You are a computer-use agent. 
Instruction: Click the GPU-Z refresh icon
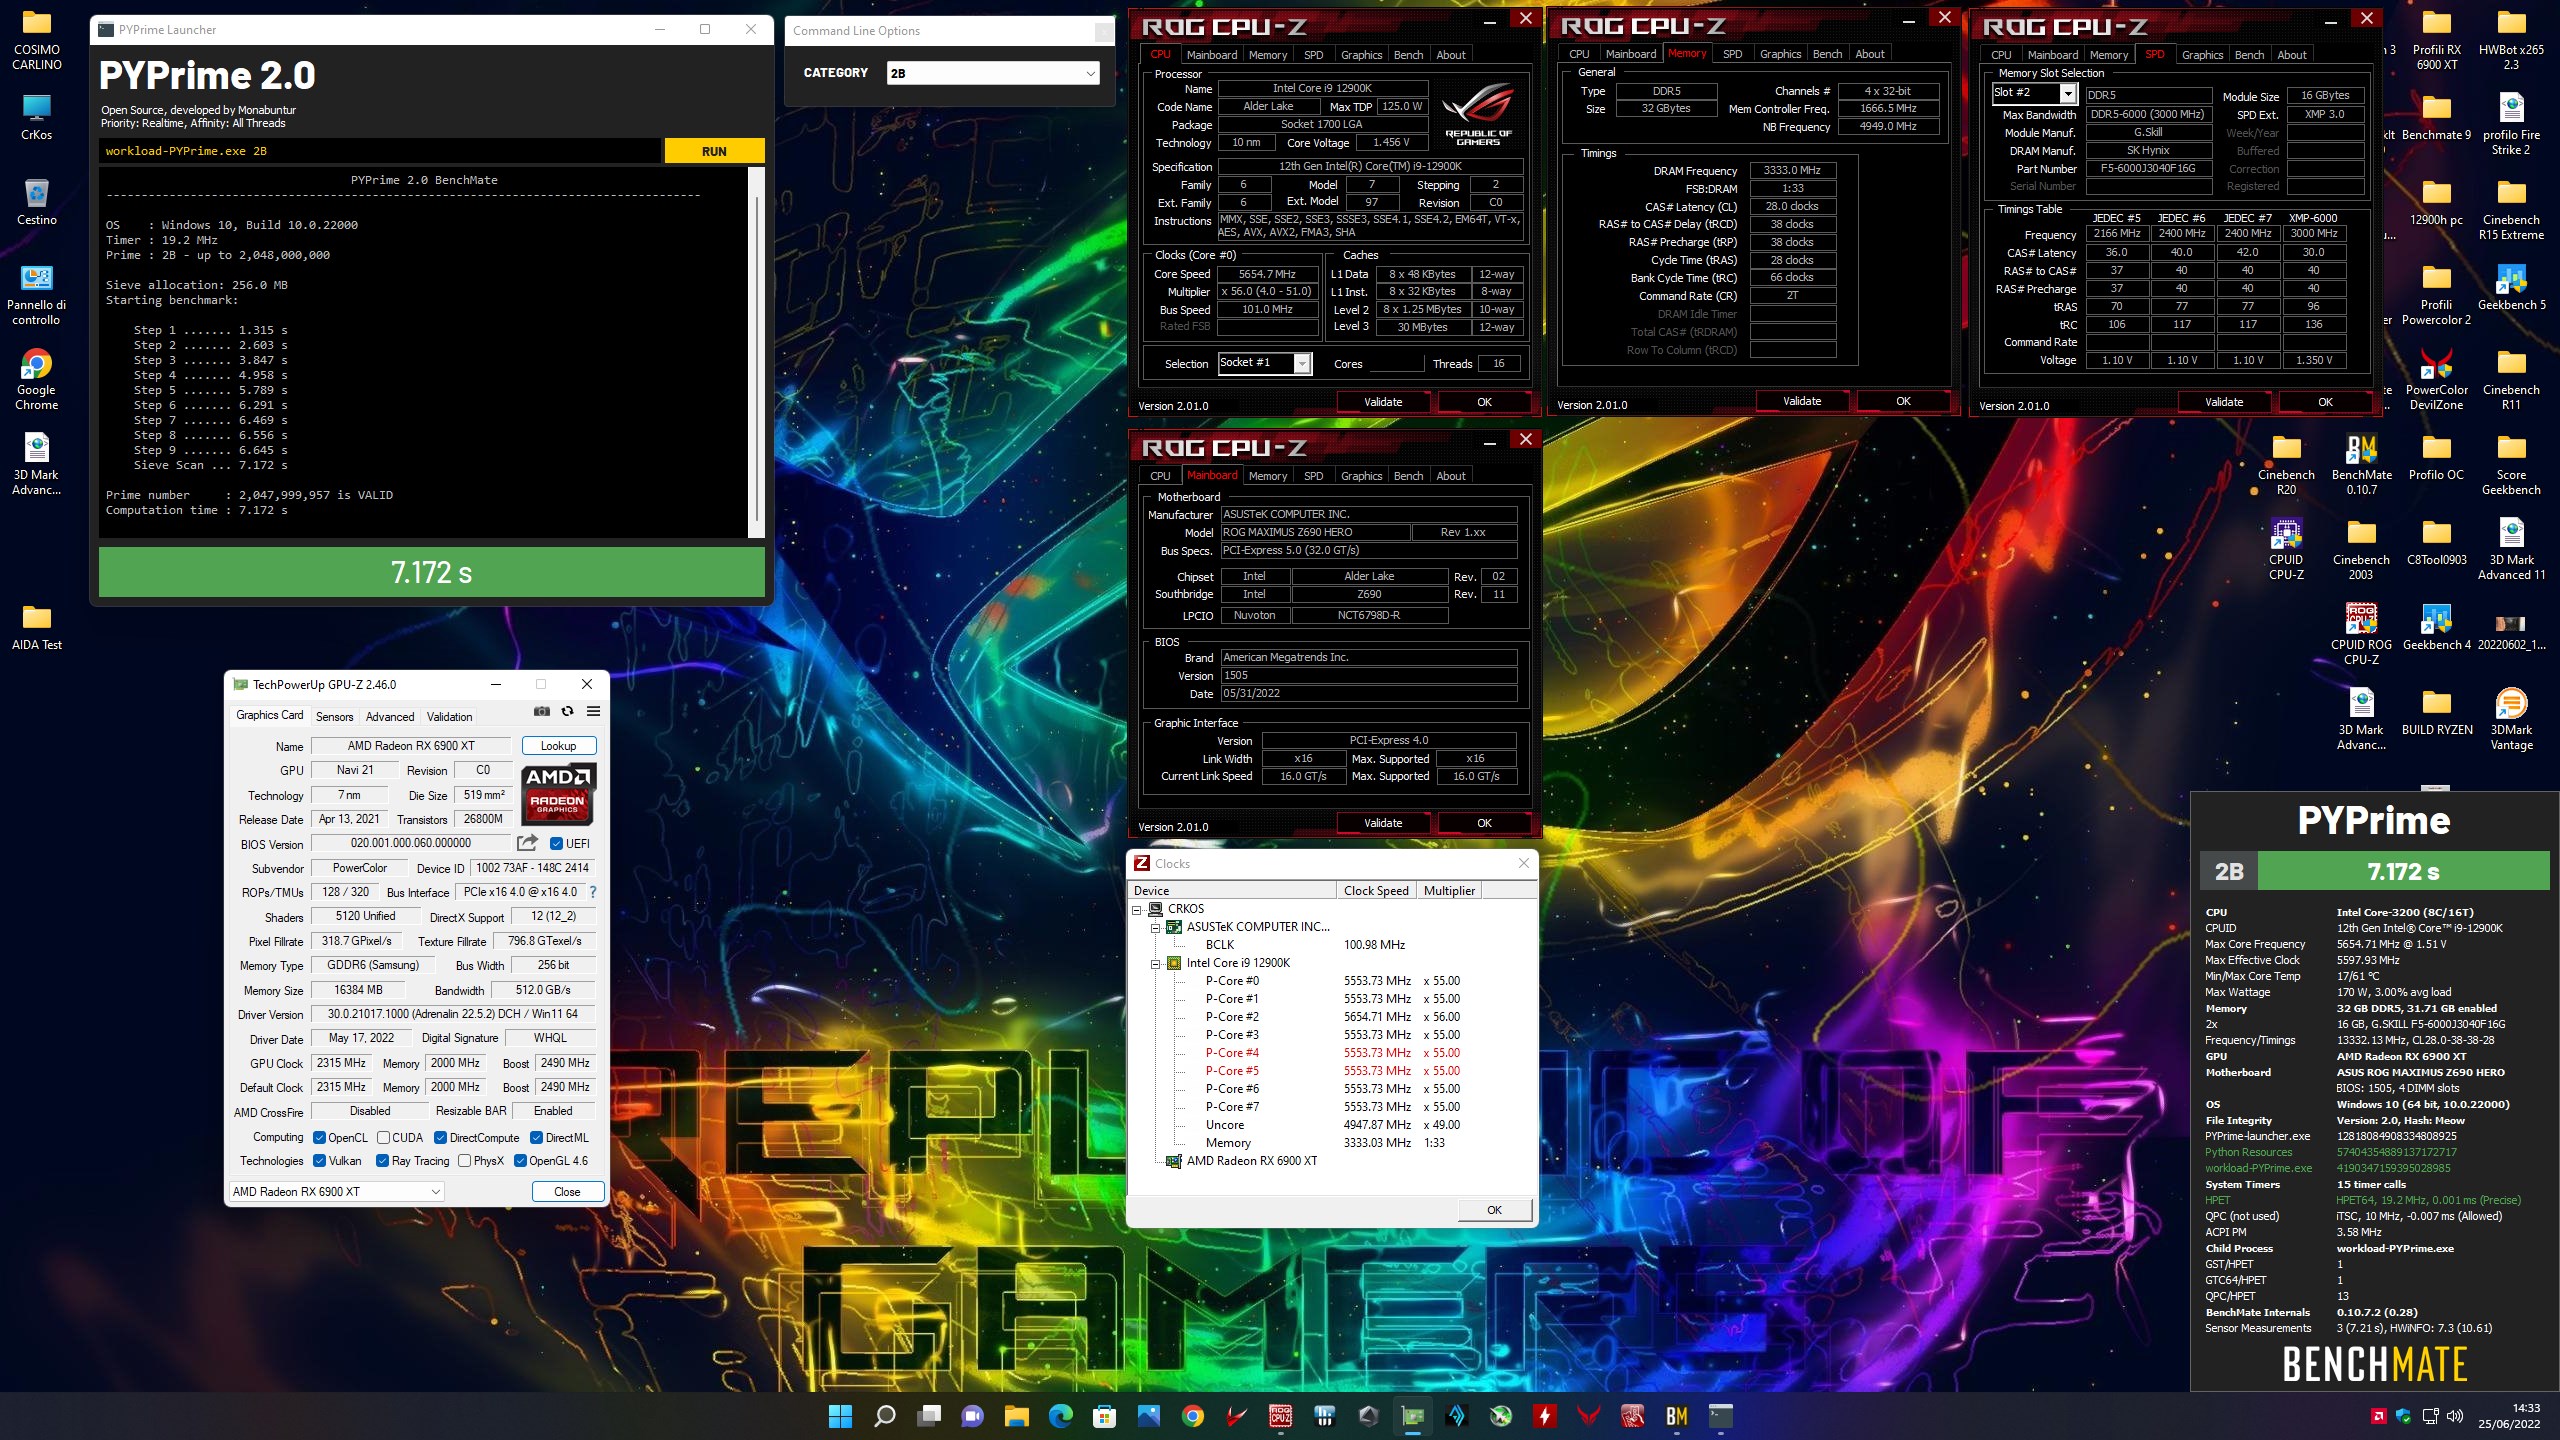coord(567,711)
